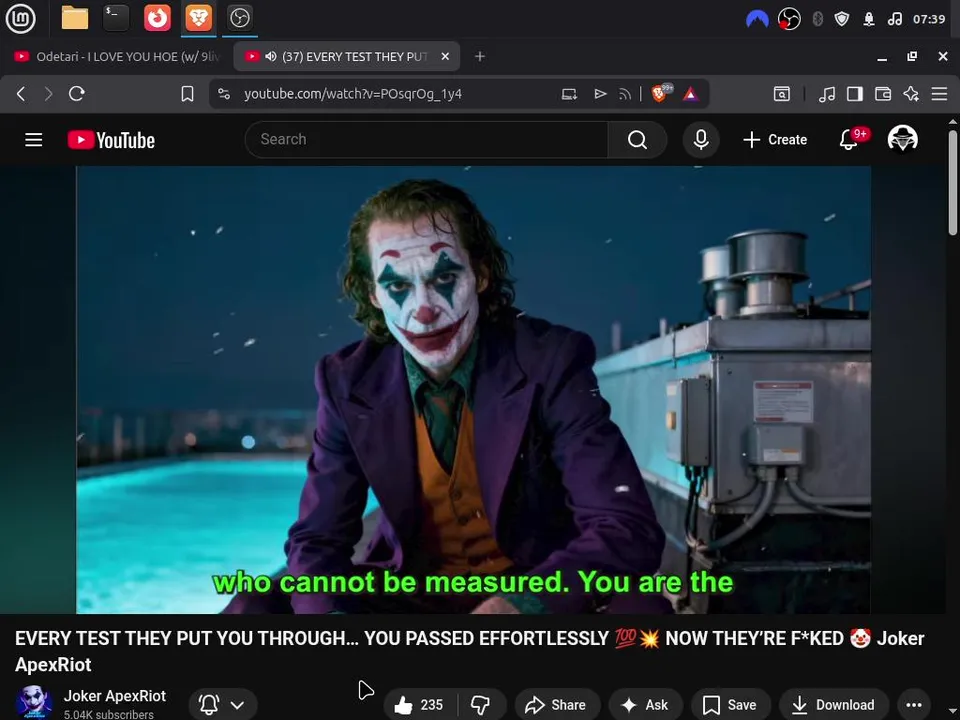The height and width of the screenshot is (720, 960).
Task: Open the page search toolbar icon
Action: tap(782, 94)
